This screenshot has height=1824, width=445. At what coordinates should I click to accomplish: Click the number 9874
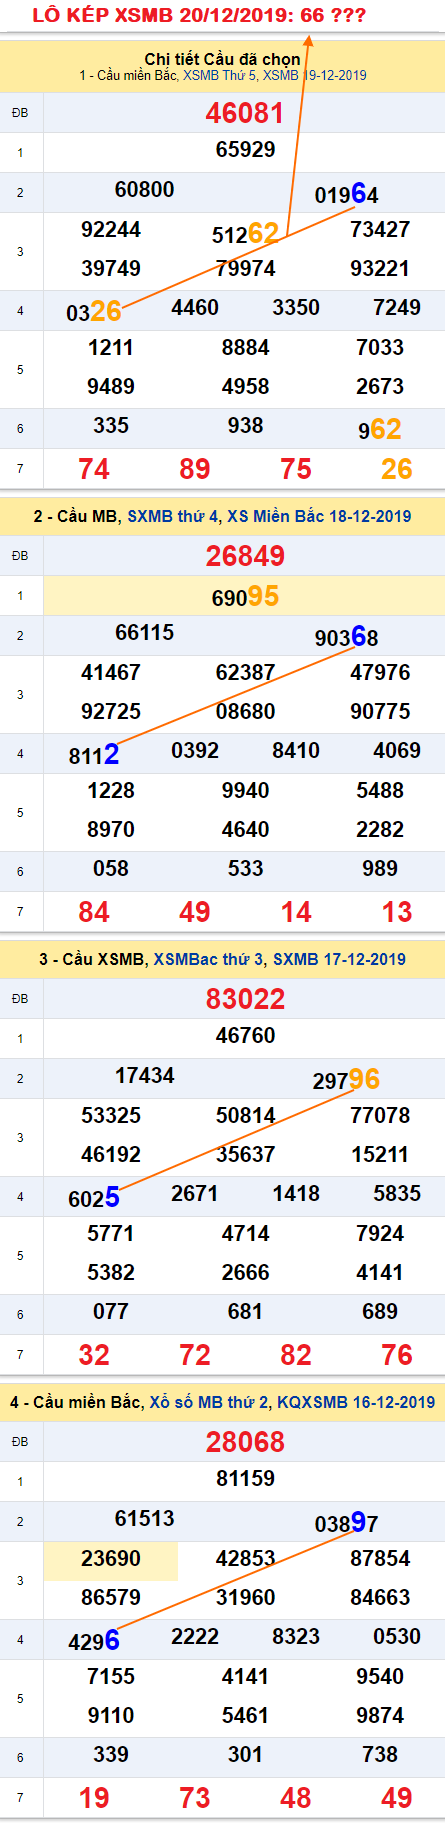380,1716
